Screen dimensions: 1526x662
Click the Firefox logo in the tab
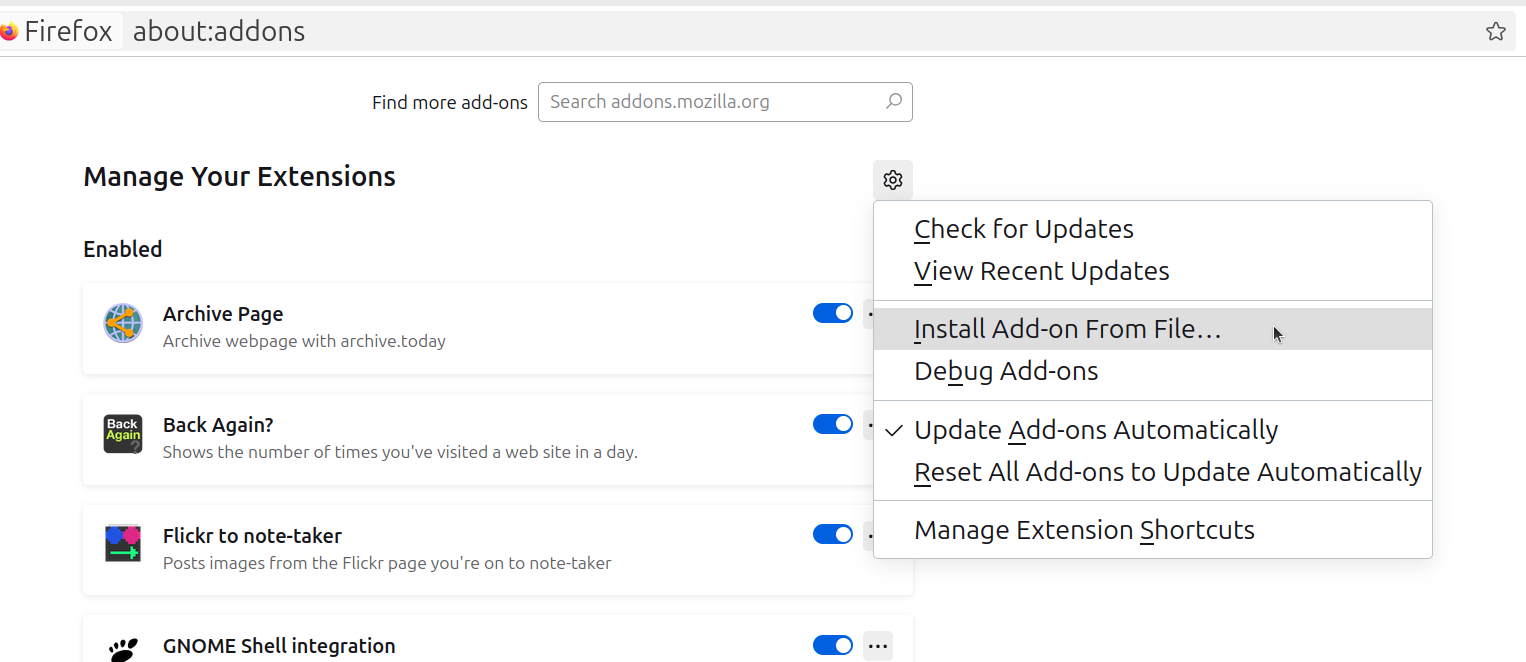[x=11, y=30]
